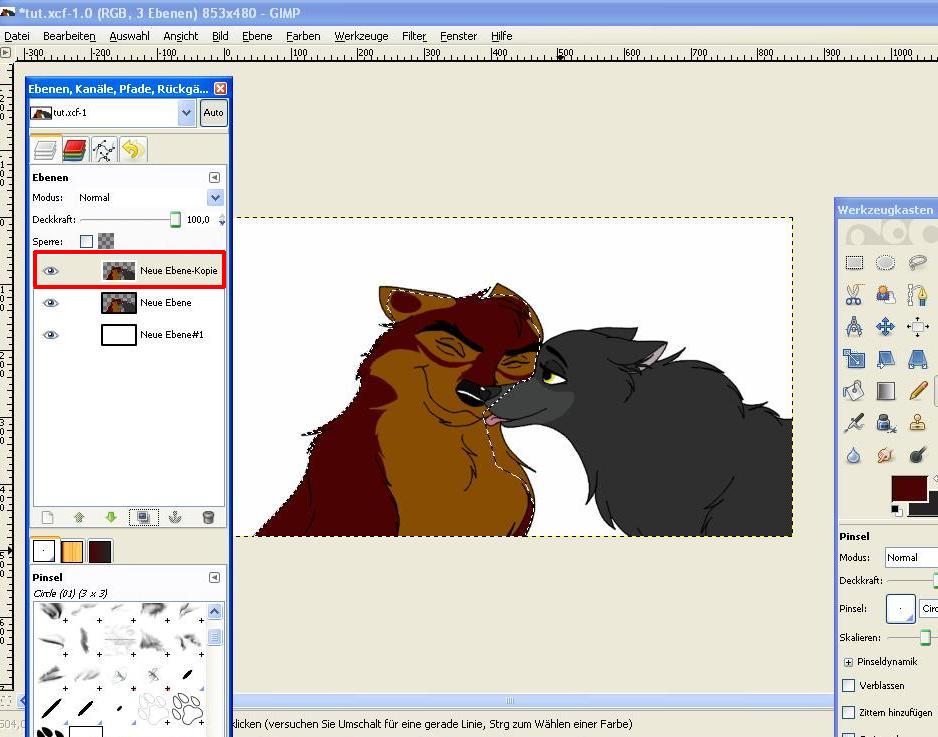Select the Ellipse Select tool

click(x=885, y=263)
